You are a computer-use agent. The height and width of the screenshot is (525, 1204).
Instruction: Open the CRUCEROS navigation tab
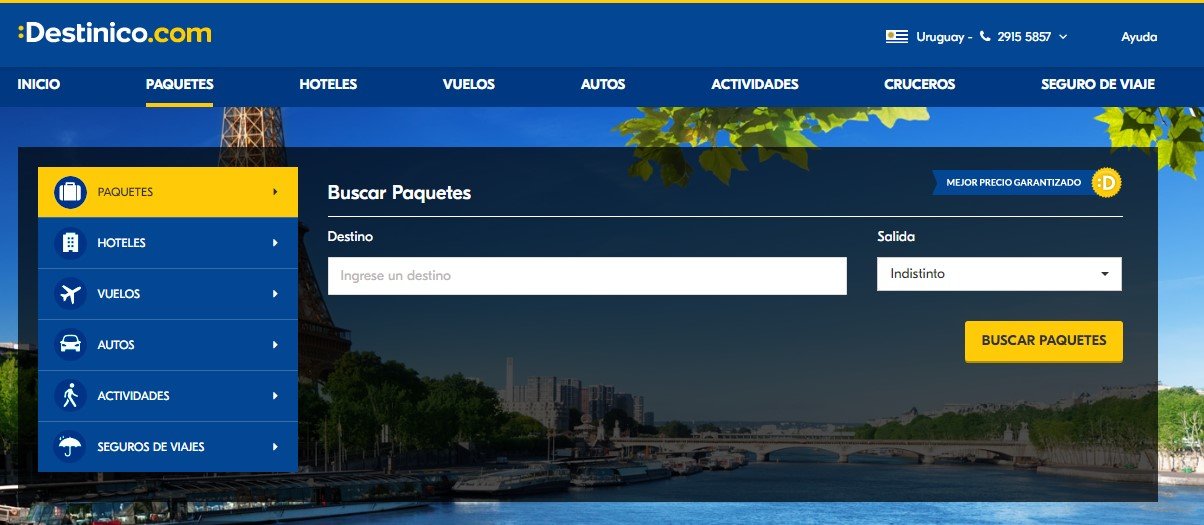click(919, 85)
